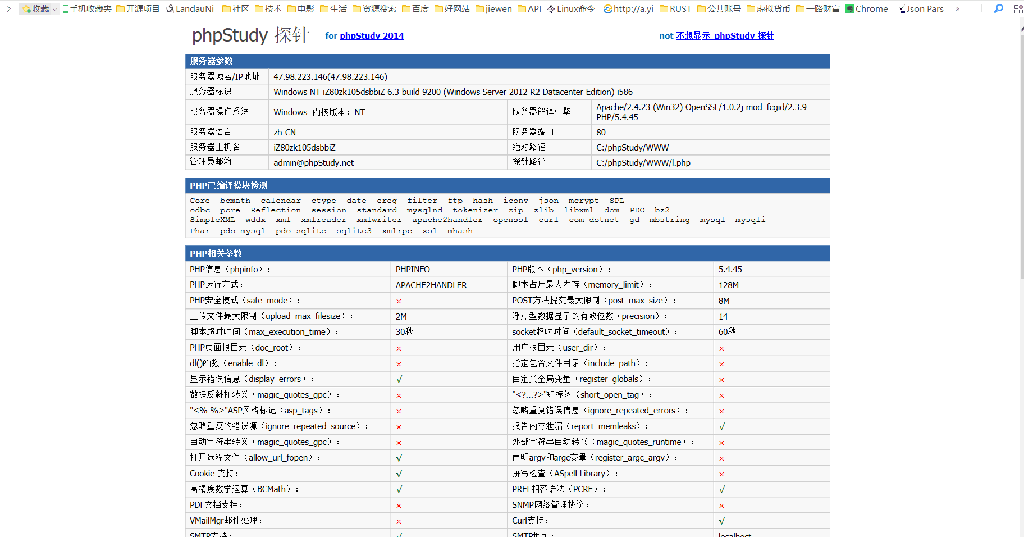
Task: Expand the sidebar arrow left of 收藏
Action: tap(8, 8)
